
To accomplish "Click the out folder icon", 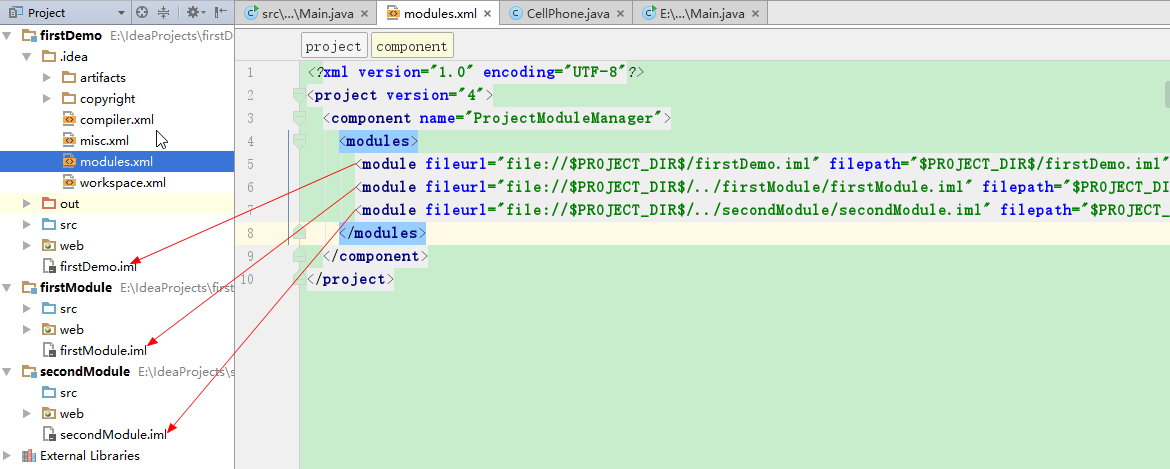I will pyautogui.click(x=49, y=204).
